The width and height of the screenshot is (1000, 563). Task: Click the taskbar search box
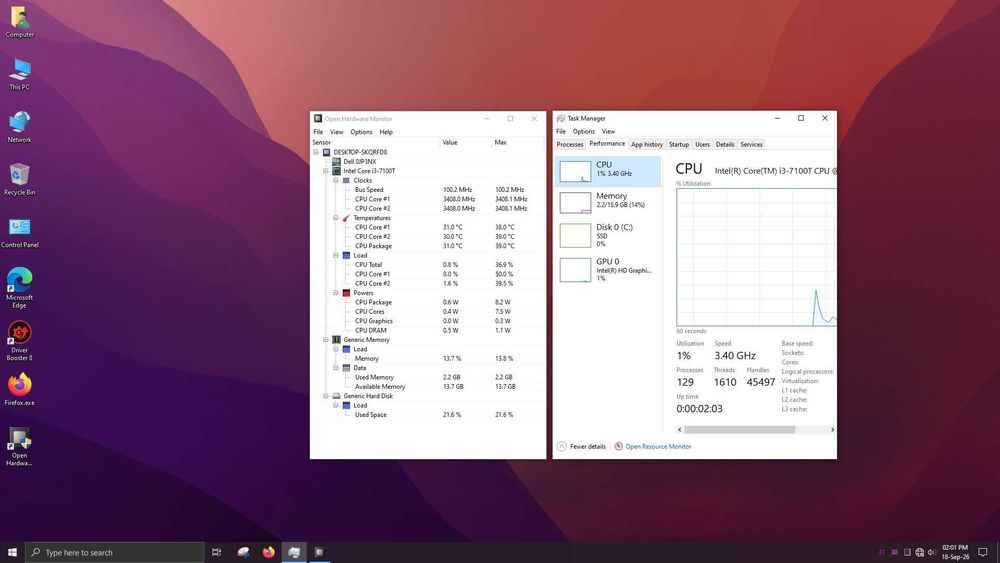click(115, 552)
